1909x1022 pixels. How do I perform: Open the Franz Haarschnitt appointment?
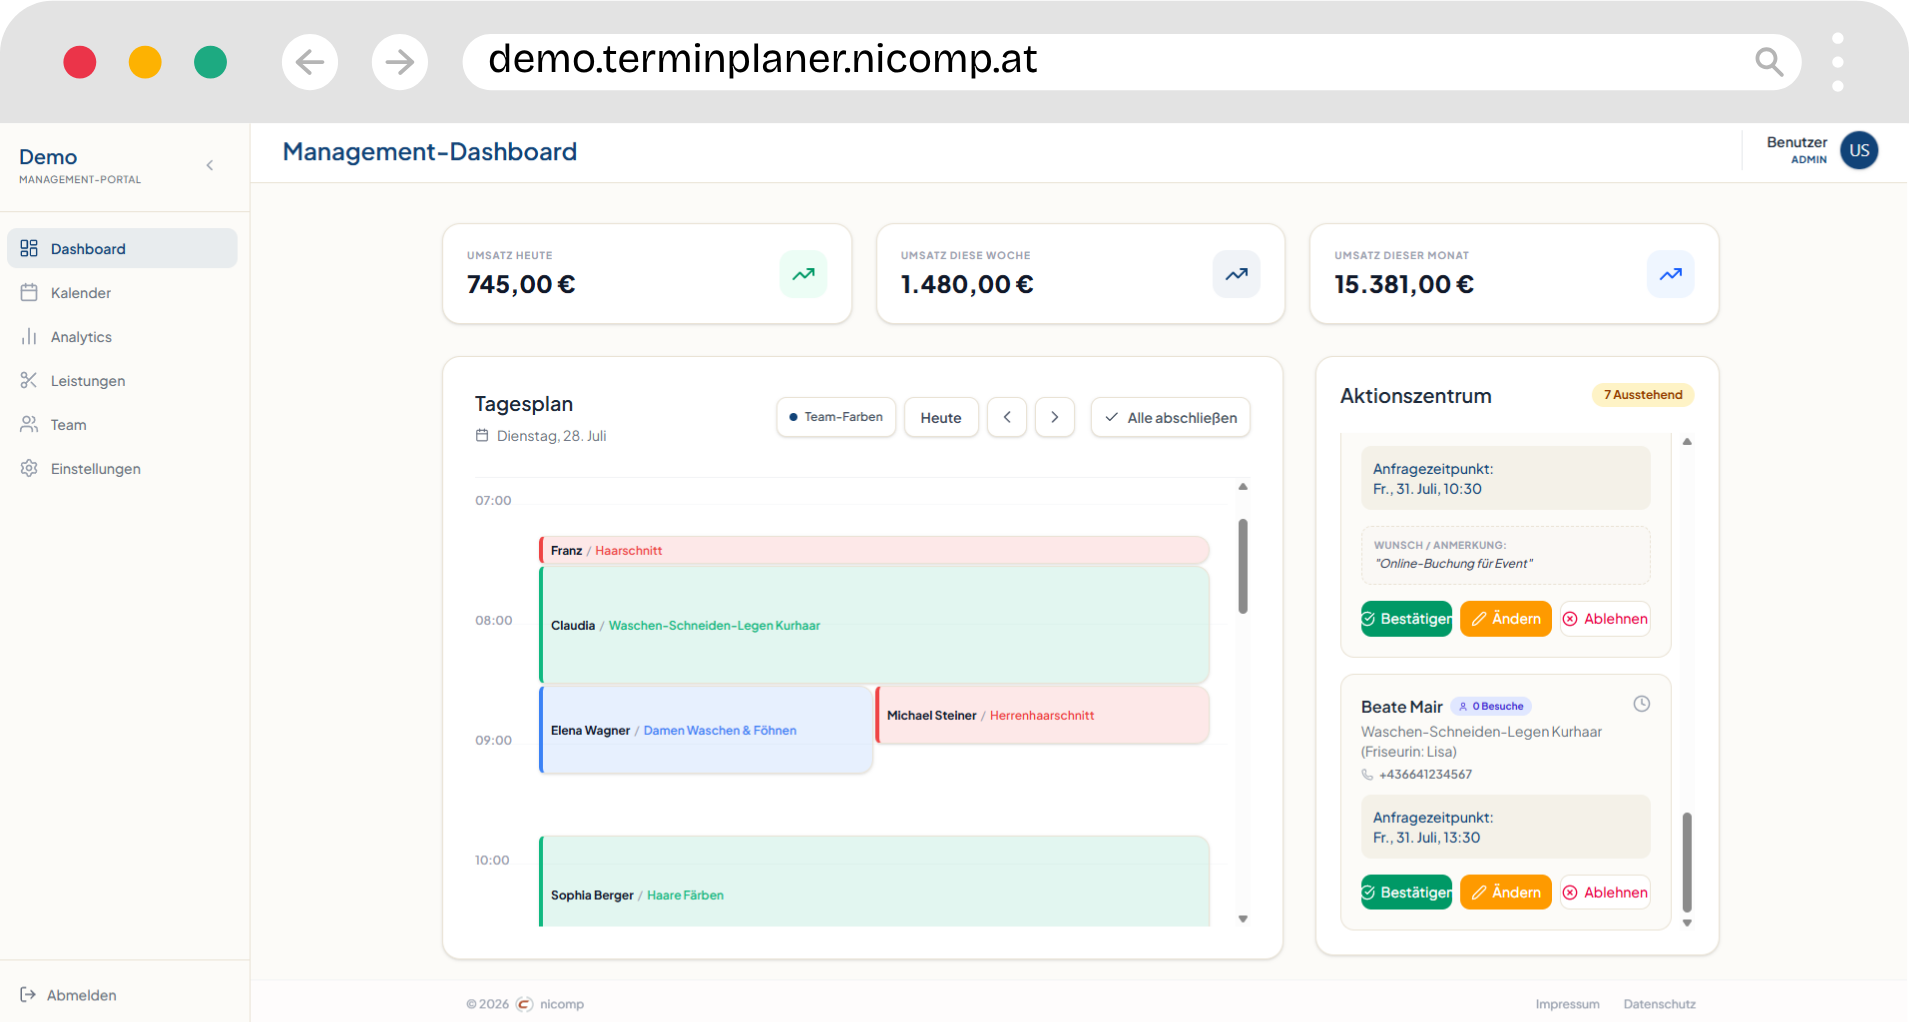pyautogui.click(x=874, y=550)
